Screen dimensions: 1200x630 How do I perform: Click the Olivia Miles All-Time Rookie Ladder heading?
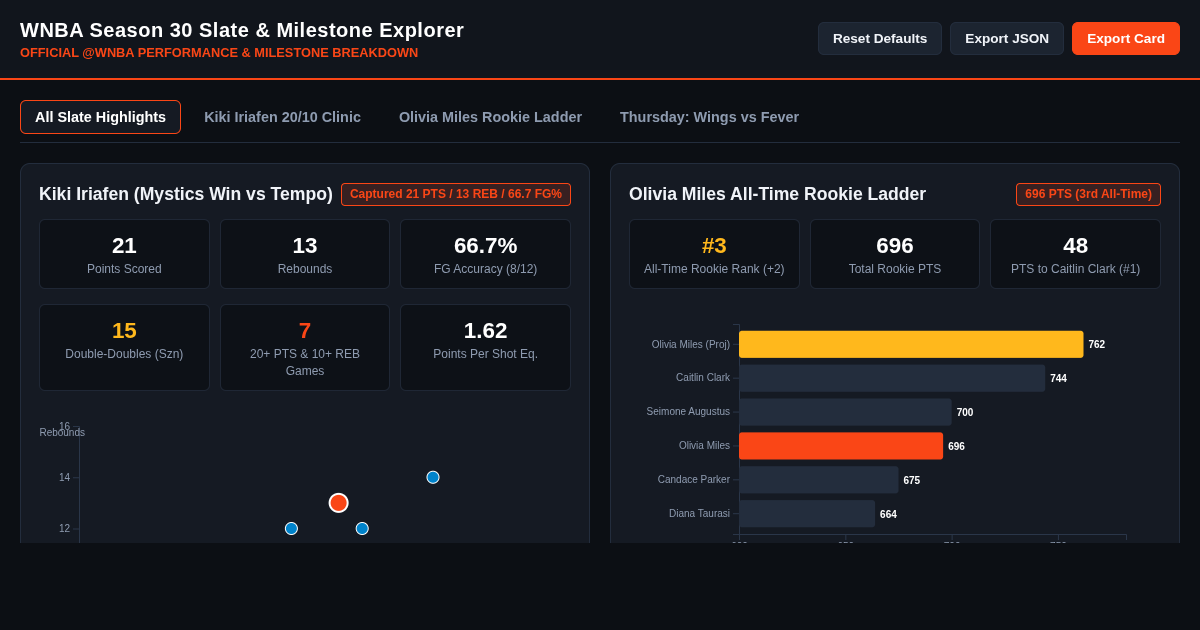pos(777,194)
